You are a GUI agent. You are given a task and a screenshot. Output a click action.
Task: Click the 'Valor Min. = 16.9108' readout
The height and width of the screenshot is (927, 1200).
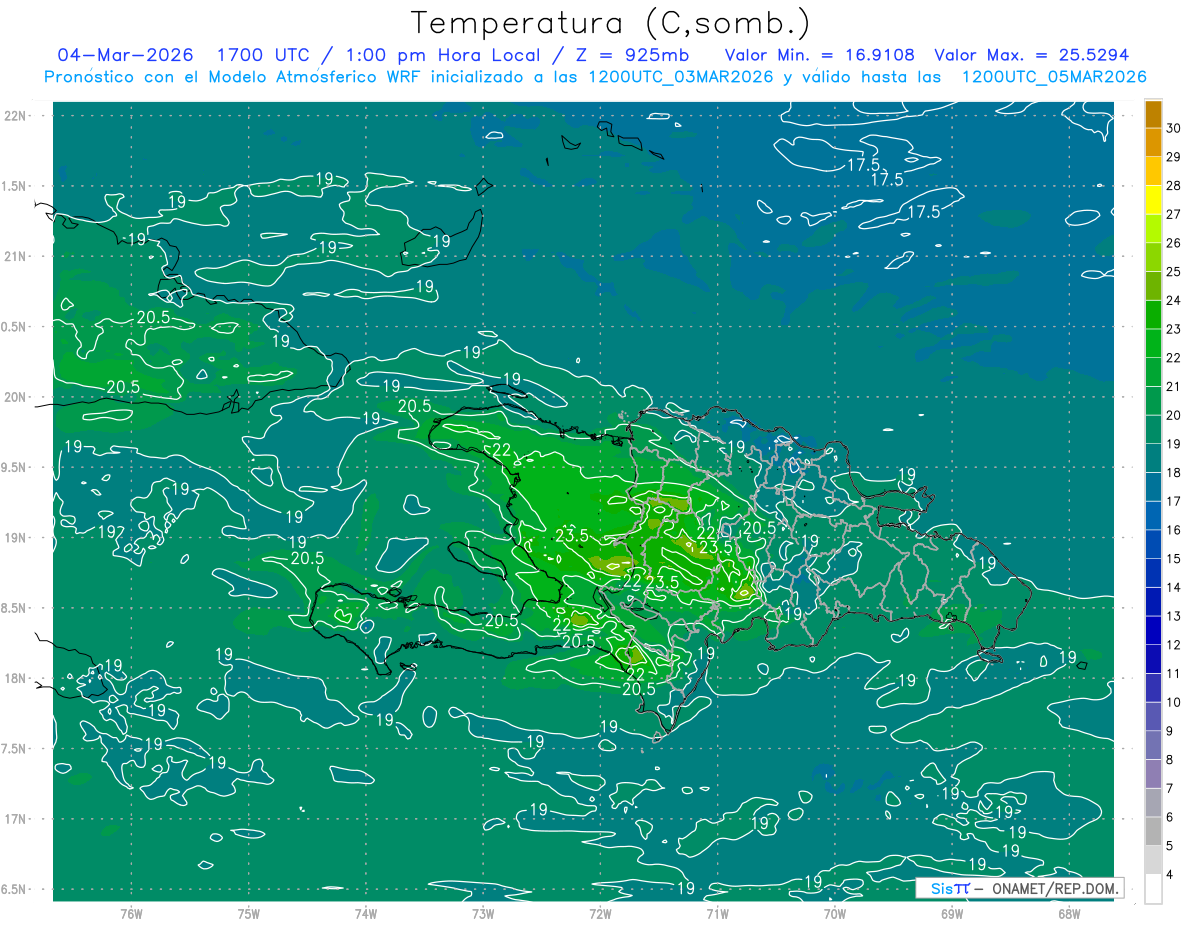click(820, 55)
